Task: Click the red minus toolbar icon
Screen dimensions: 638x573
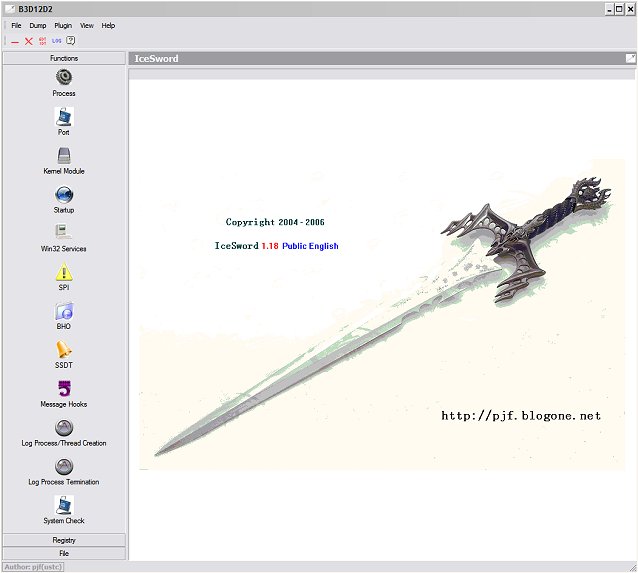Action: [15, 42]
